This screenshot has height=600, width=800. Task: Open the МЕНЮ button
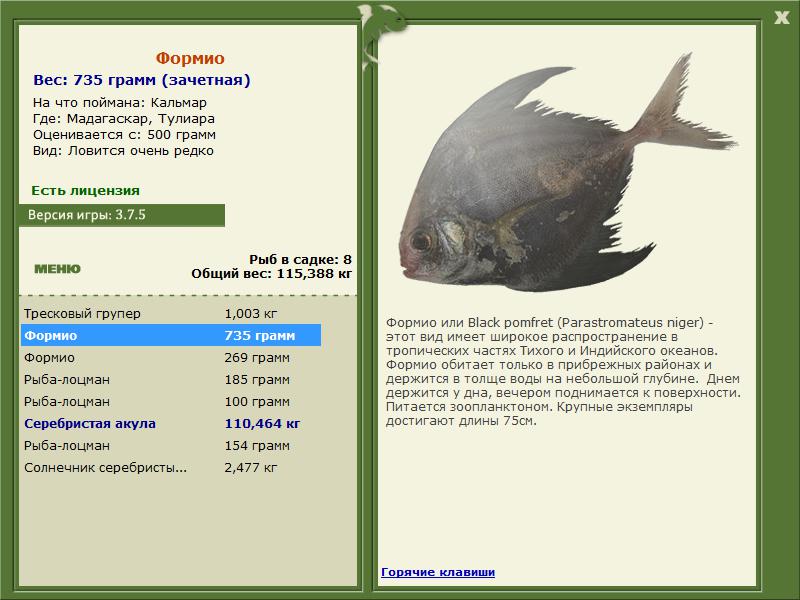pyautogui.click(x=57, y=269)
